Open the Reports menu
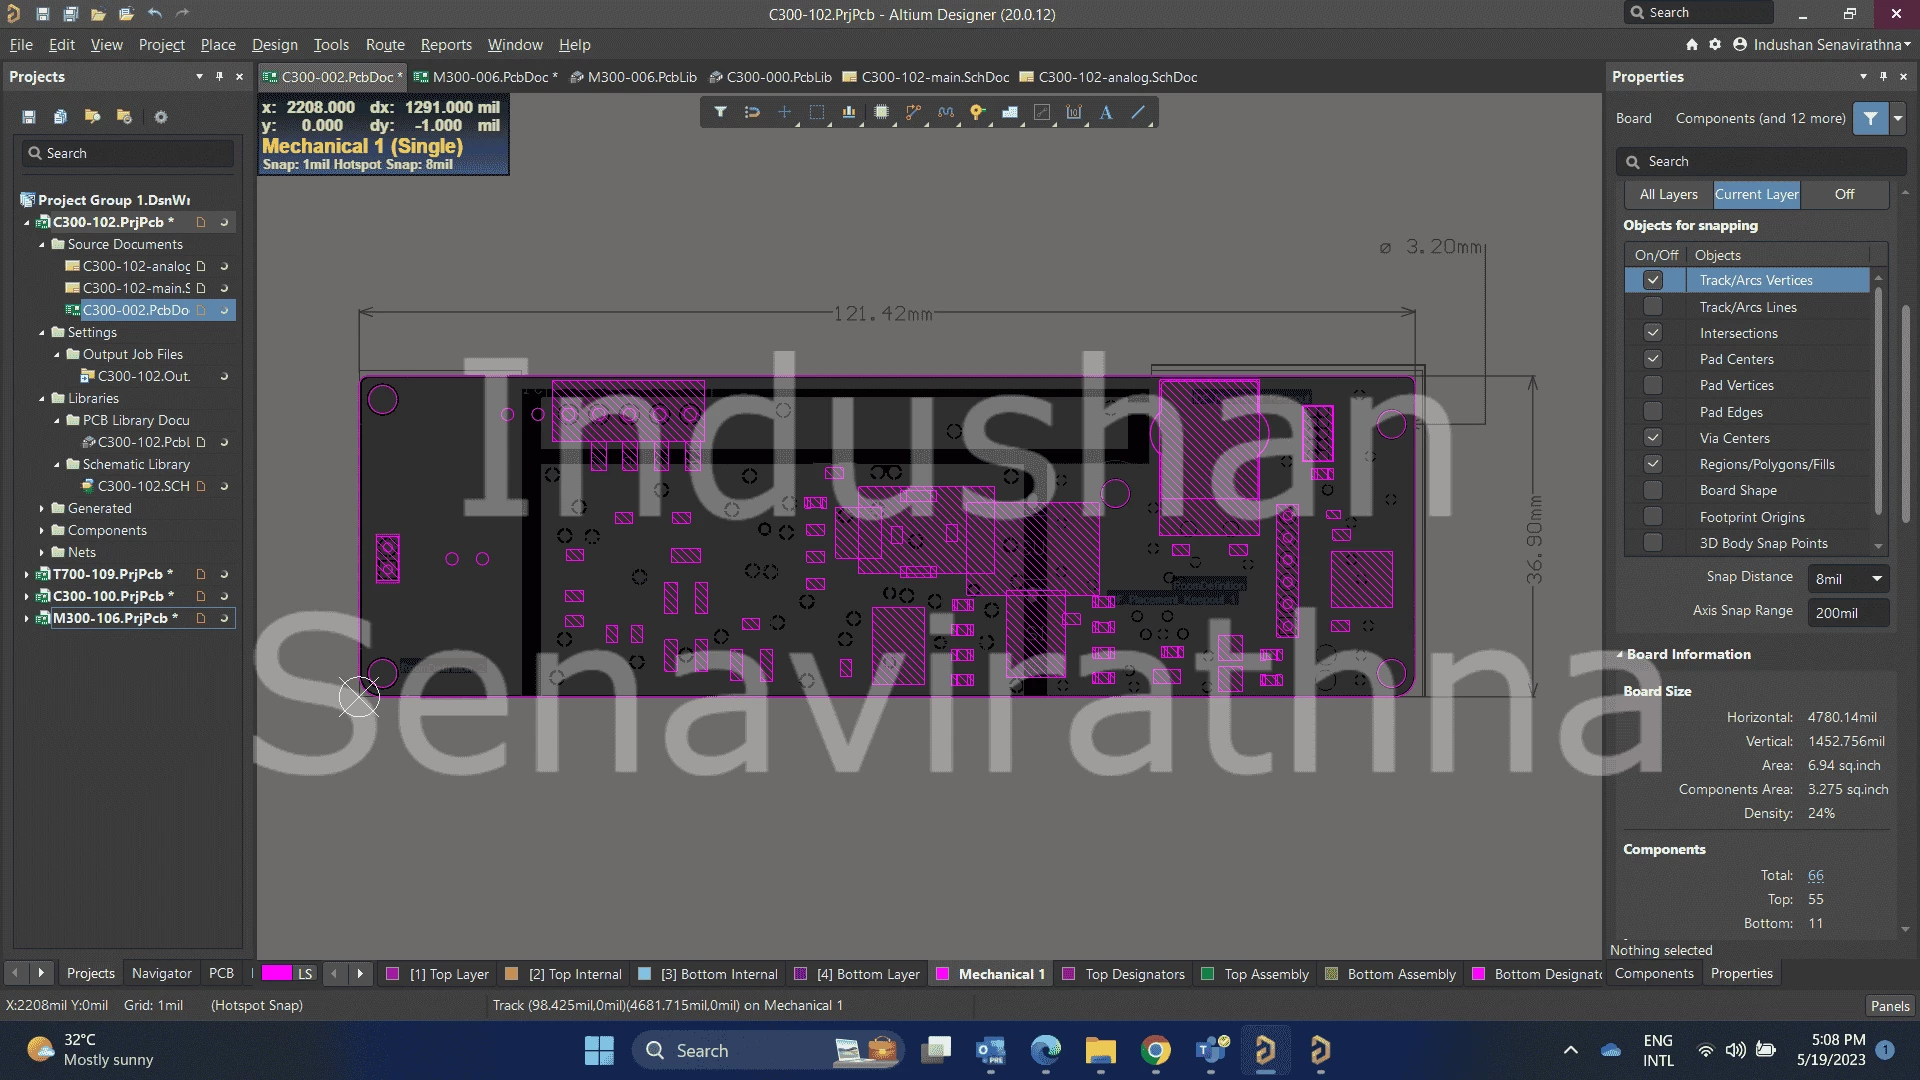 coord(446,45)
